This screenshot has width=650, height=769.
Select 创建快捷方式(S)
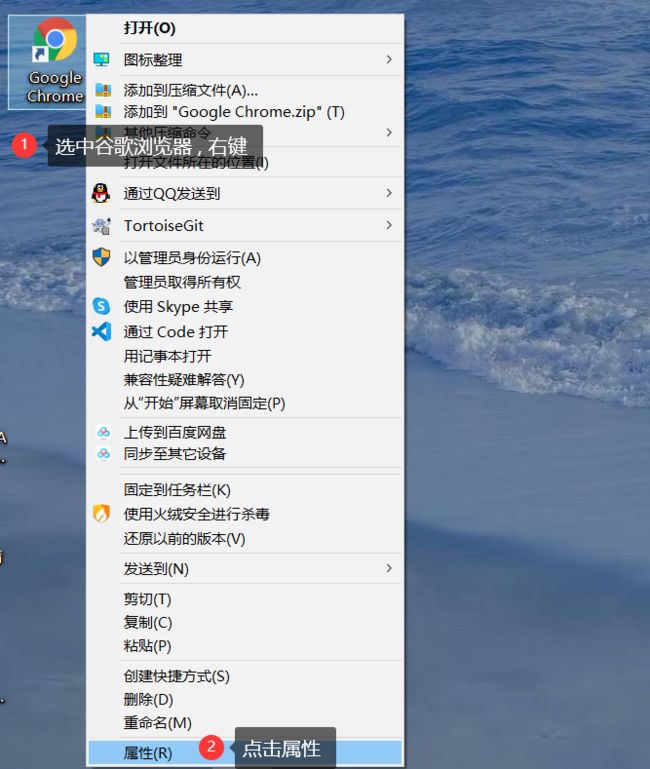click(245, 676)
